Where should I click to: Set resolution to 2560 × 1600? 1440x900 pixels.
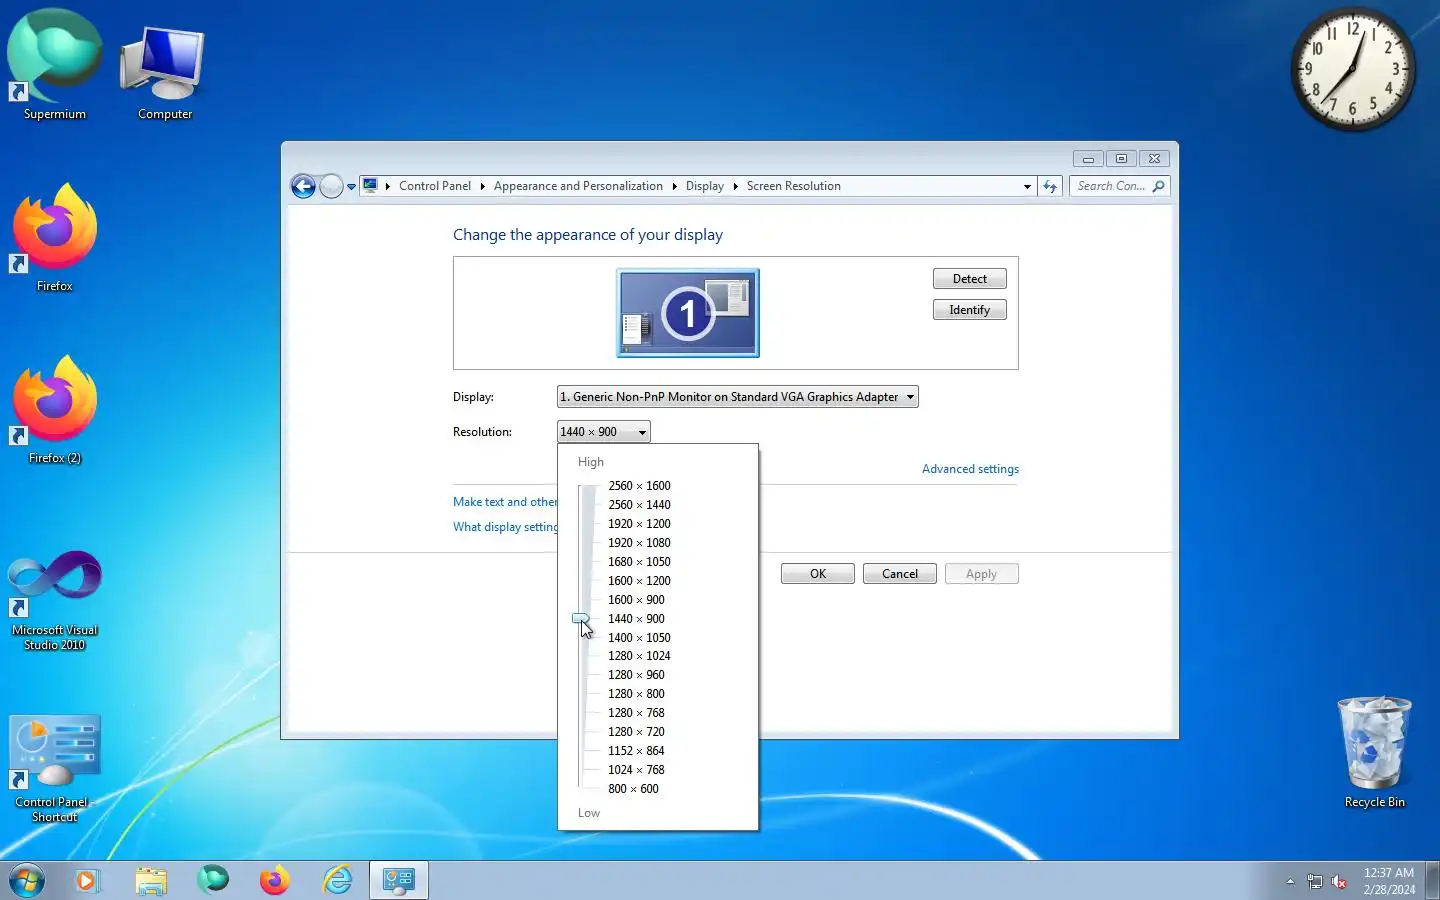tap(639, 486)
